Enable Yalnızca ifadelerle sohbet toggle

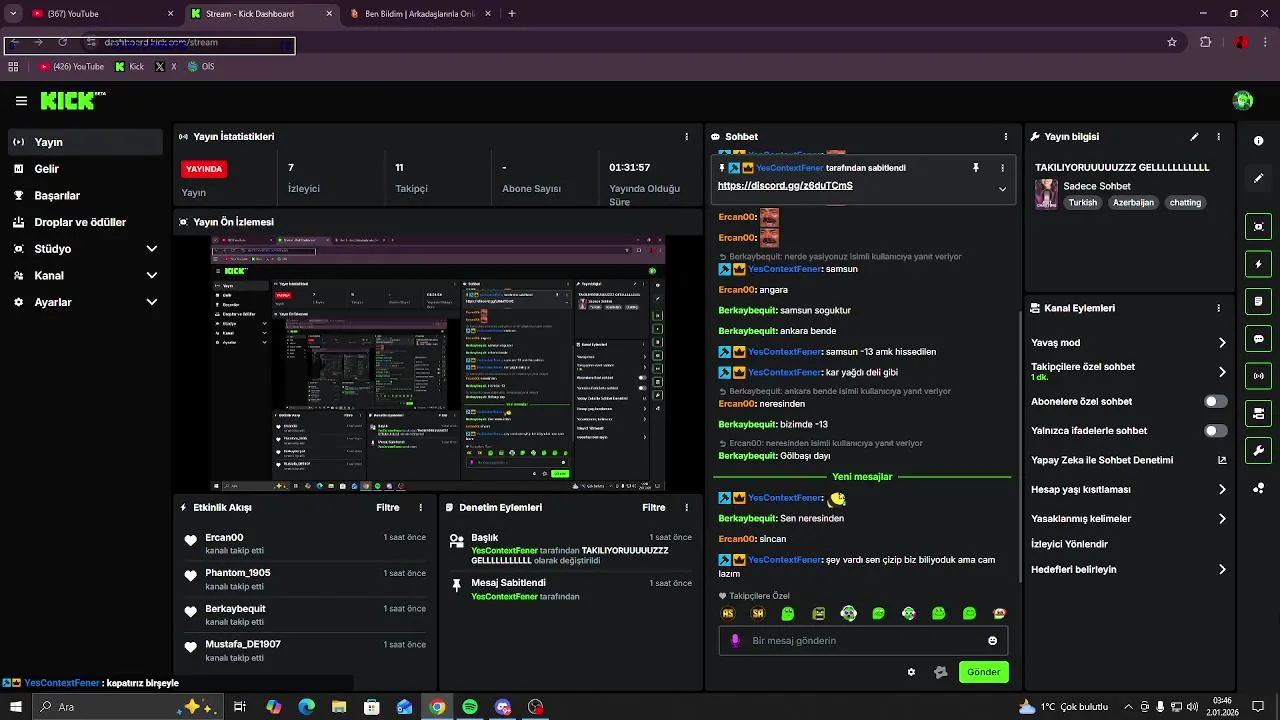click(x=1216, y=431)
